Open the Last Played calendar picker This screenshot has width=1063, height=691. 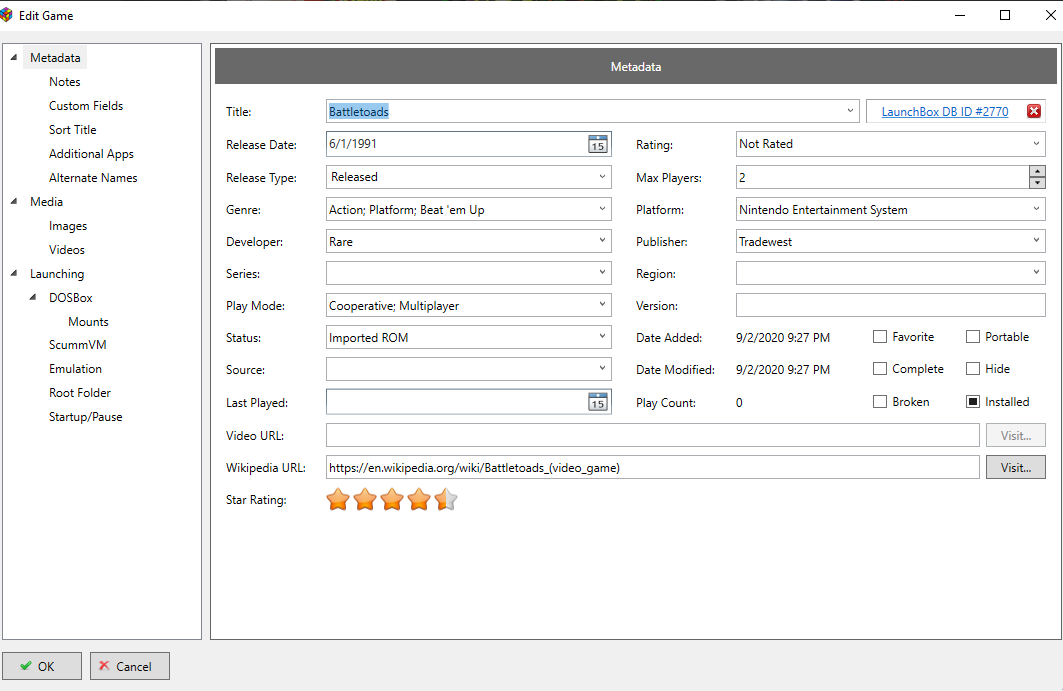[597, 402]
